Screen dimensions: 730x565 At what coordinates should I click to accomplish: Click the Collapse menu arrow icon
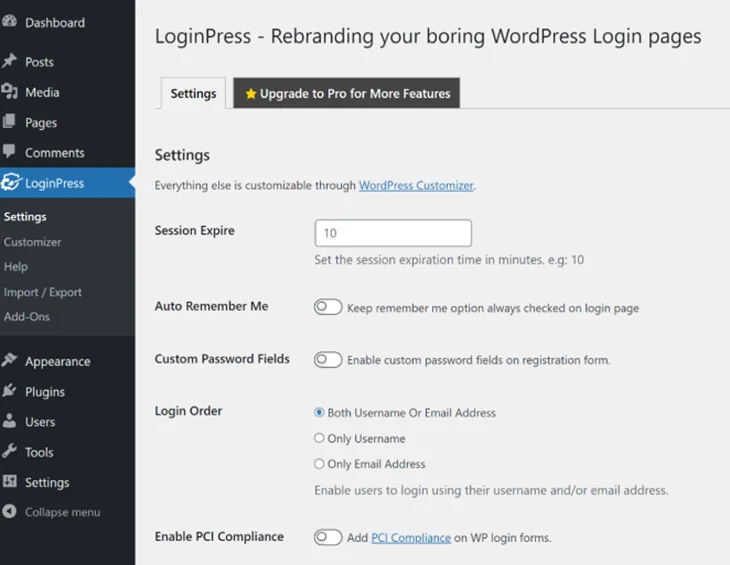point(9,511)
